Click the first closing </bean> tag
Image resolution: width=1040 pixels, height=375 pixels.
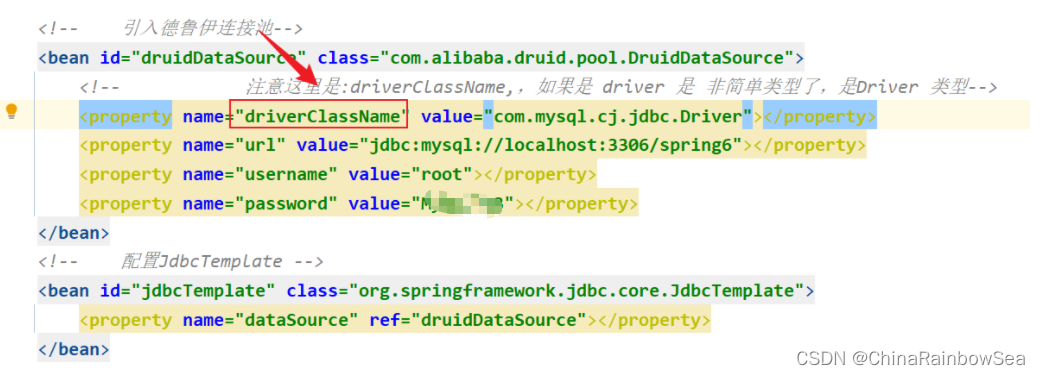click(74, 233)
